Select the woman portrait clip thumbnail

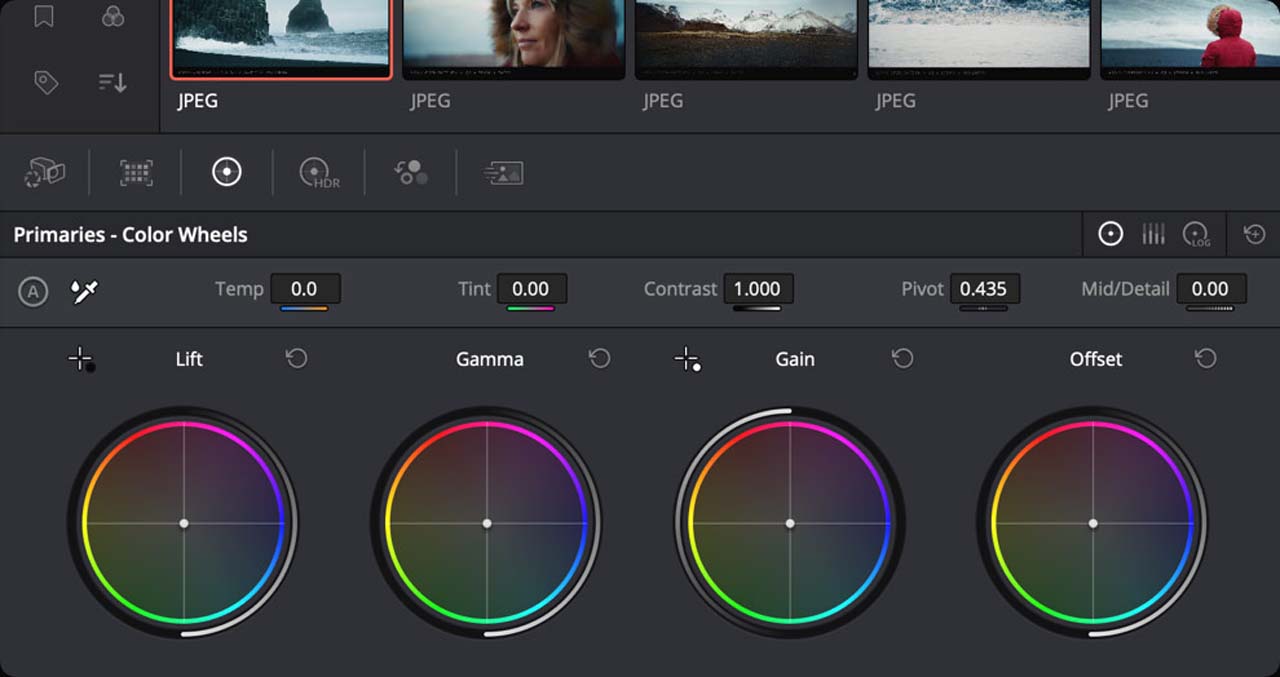[513, 39]
